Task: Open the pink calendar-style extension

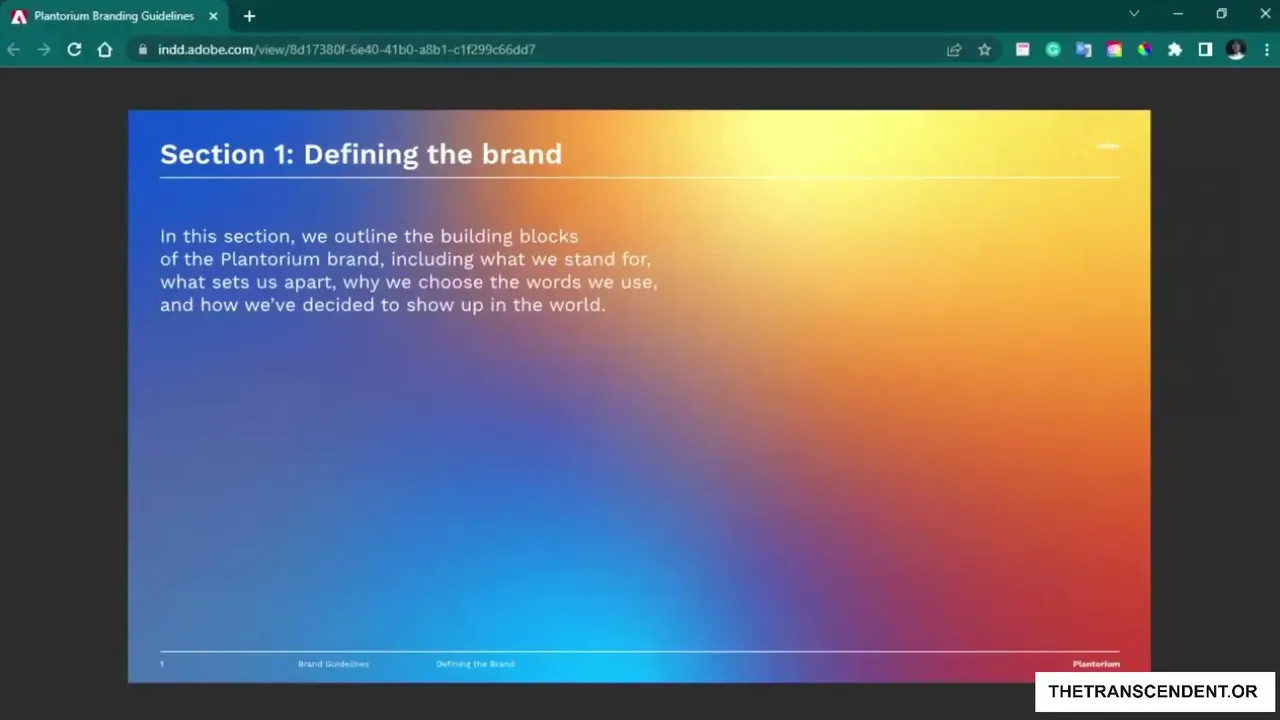Action: click(x=1022, y=49)
